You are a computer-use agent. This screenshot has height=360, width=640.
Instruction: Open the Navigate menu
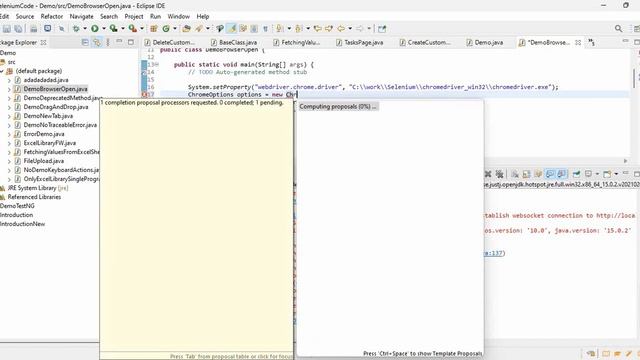tap(82, 16)
